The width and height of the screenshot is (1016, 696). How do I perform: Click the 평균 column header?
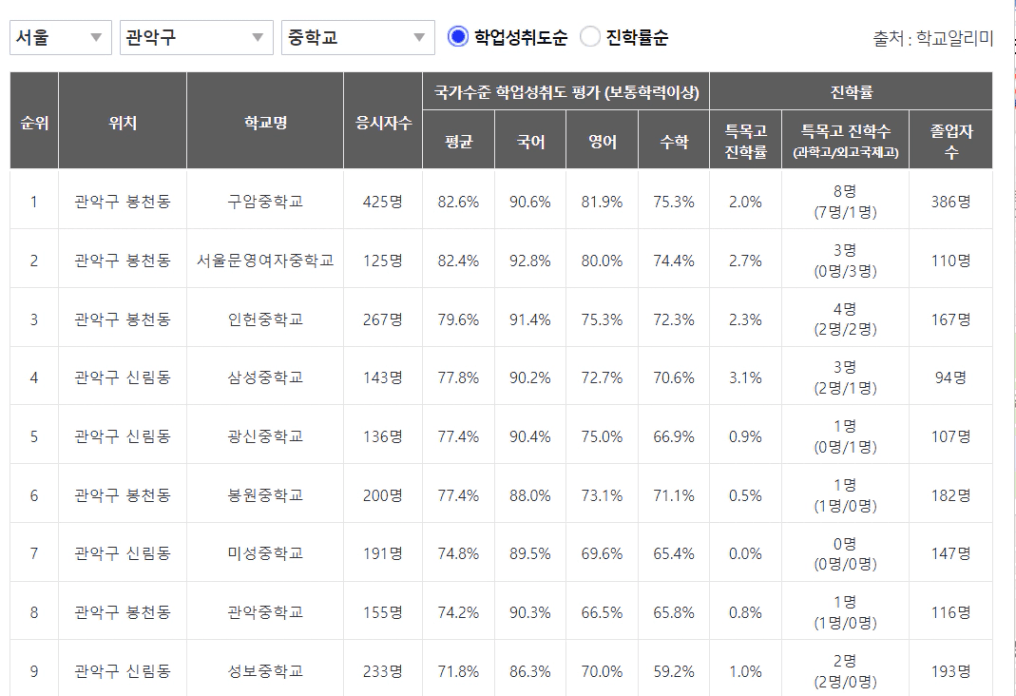(459, 140)
